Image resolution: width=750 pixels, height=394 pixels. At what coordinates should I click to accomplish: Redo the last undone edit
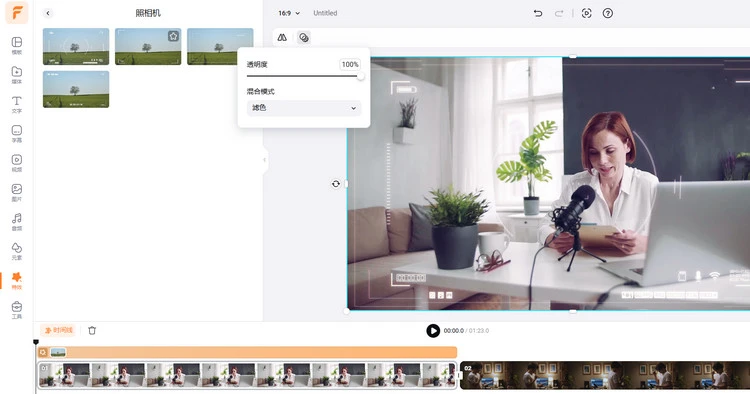coord(559,13)
